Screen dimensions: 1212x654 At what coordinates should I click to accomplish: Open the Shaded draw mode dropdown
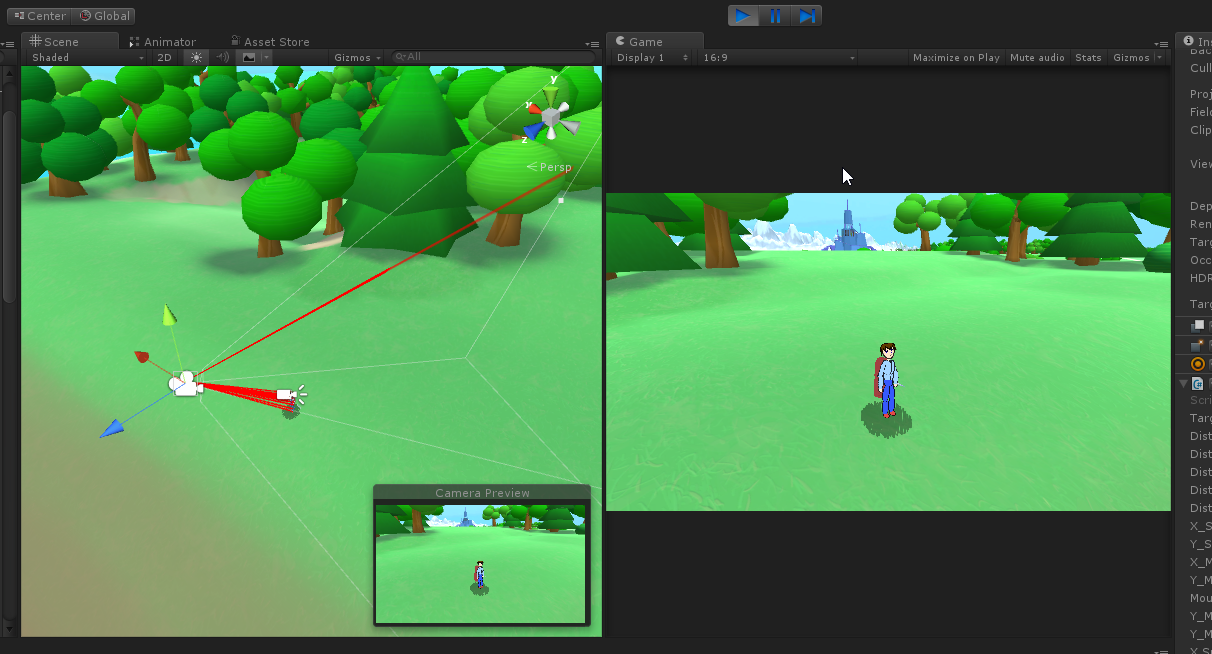[87, 58]
